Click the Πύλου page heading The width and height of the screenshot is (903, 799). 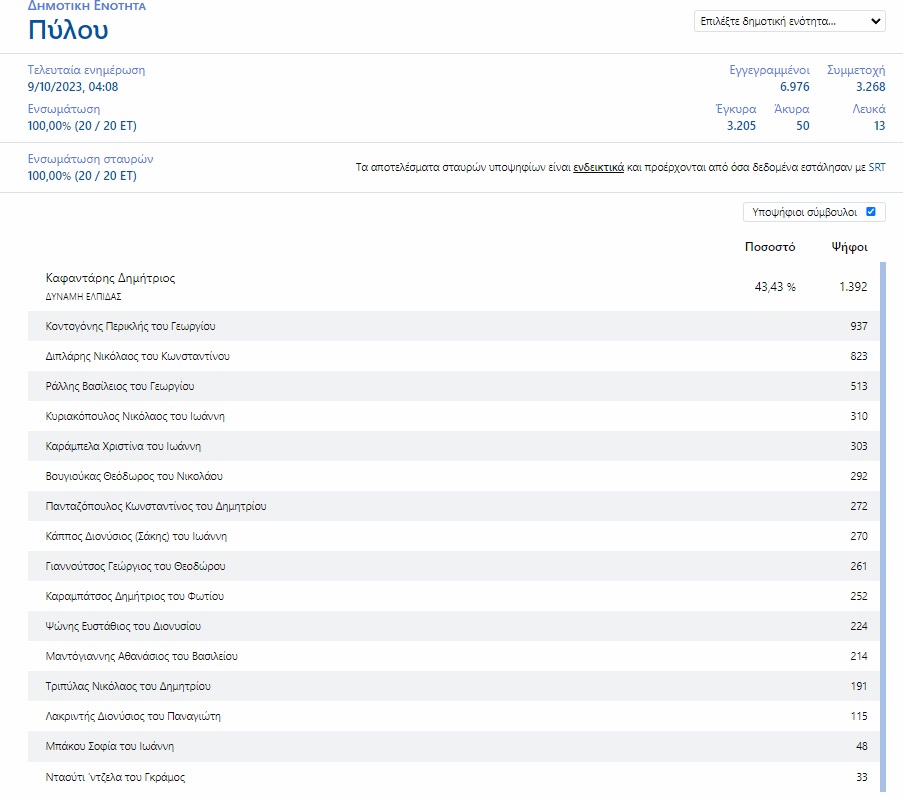(68, 29)
